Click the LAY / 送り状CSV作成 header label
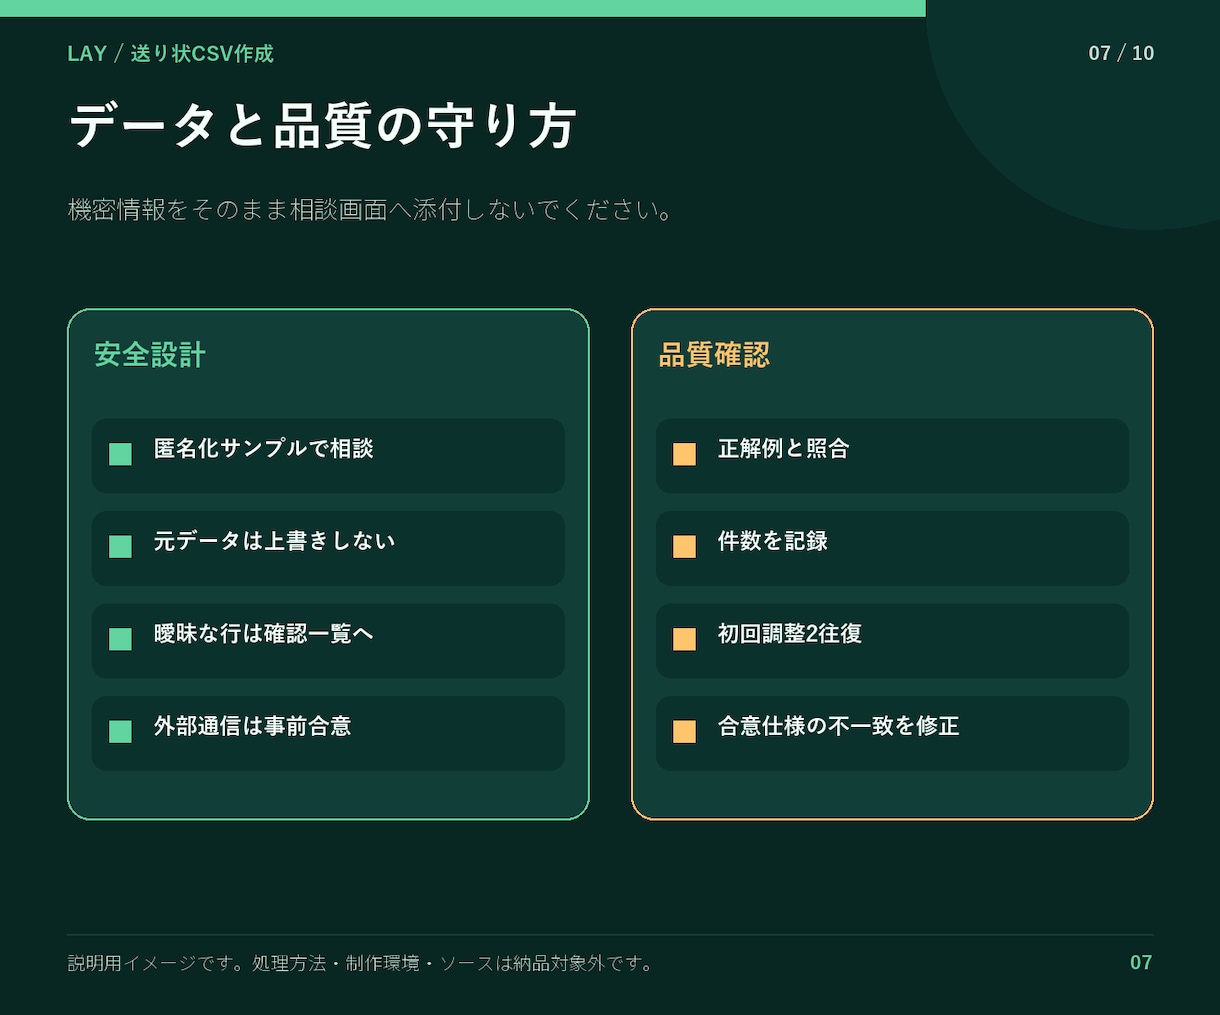Image resolution: width=1220 pixels, height=1015 pixels. (x=171, y=54)
